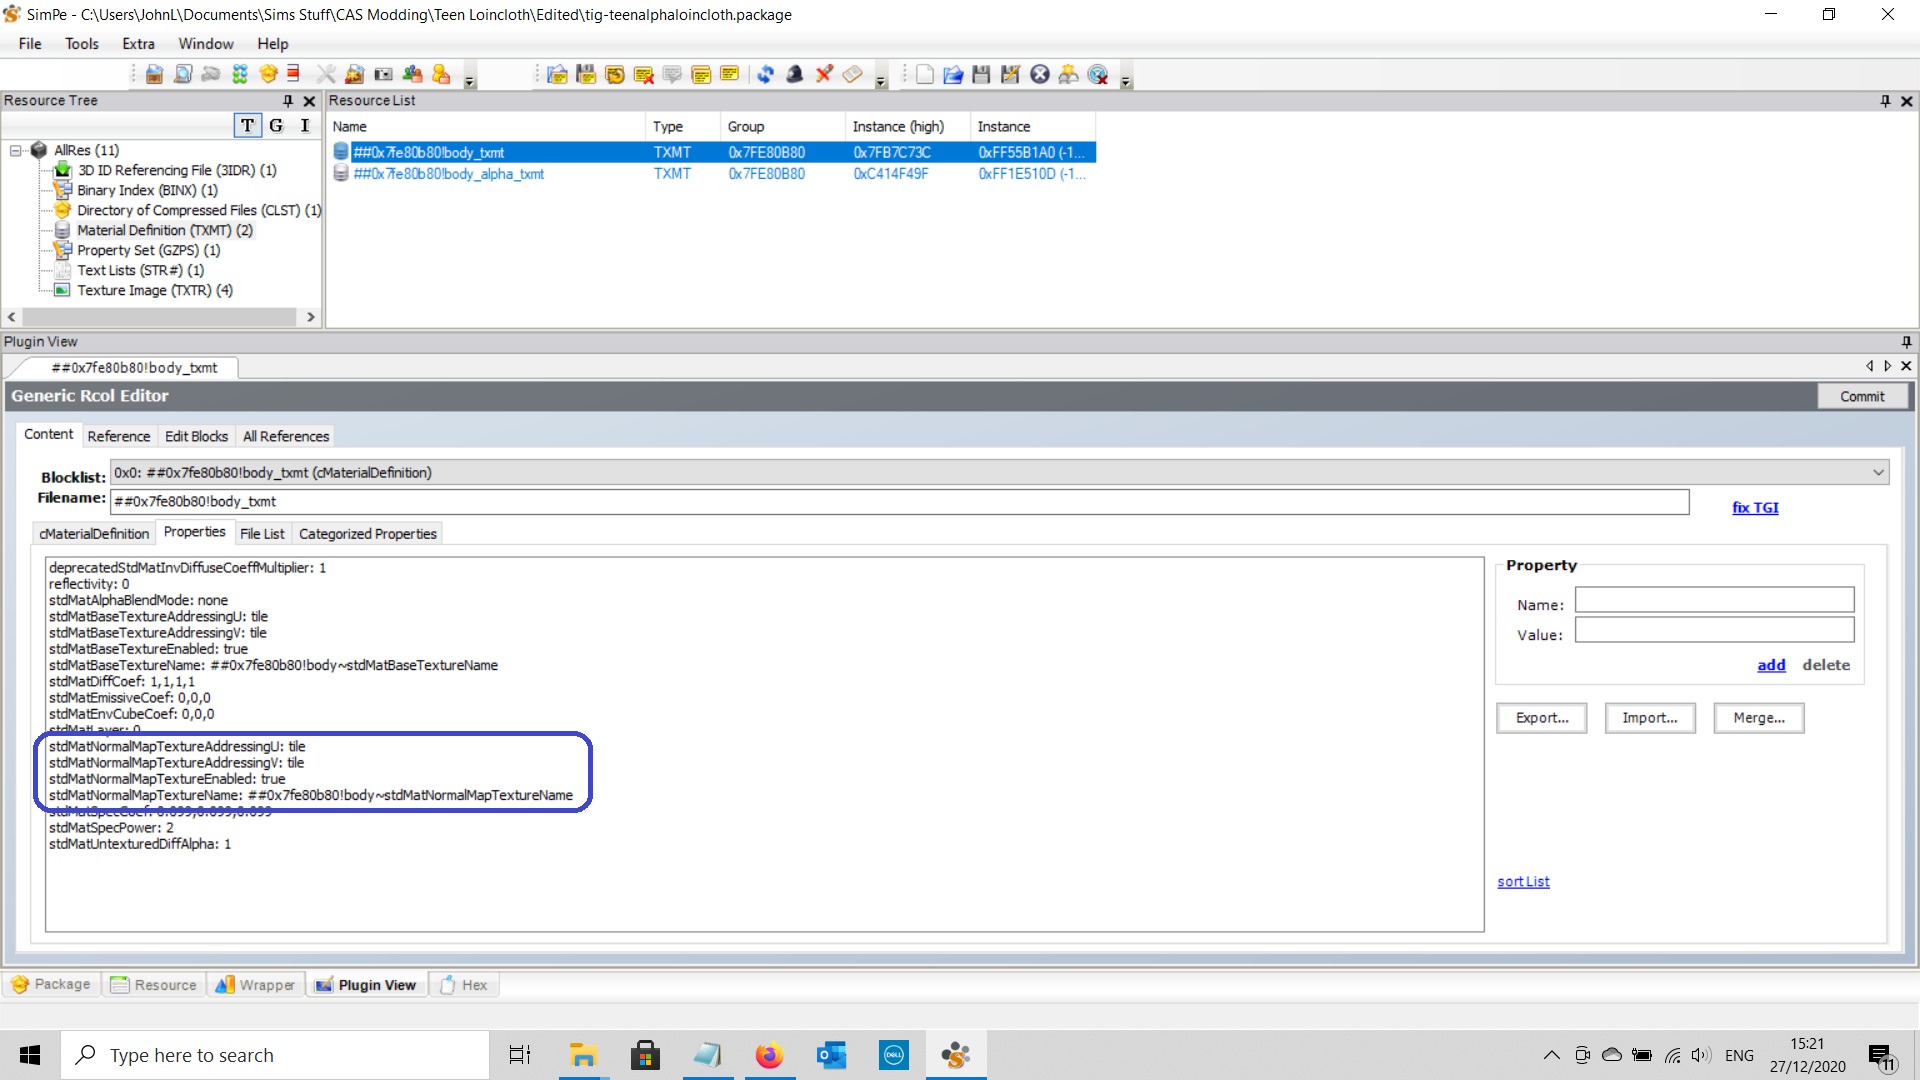Expand the first toolbar overflow arrow
The image size is (1920, 1080).
[470, 82]
